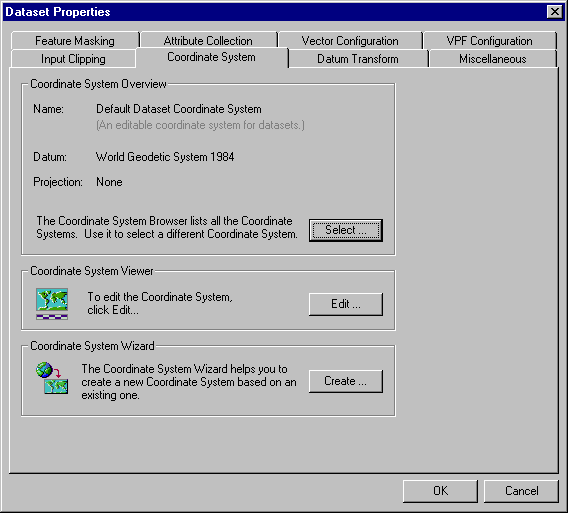Click the name 'Default Dataset Coordinate System'
The width and height of the screenshot is (568, 513).
click(179, 109)
